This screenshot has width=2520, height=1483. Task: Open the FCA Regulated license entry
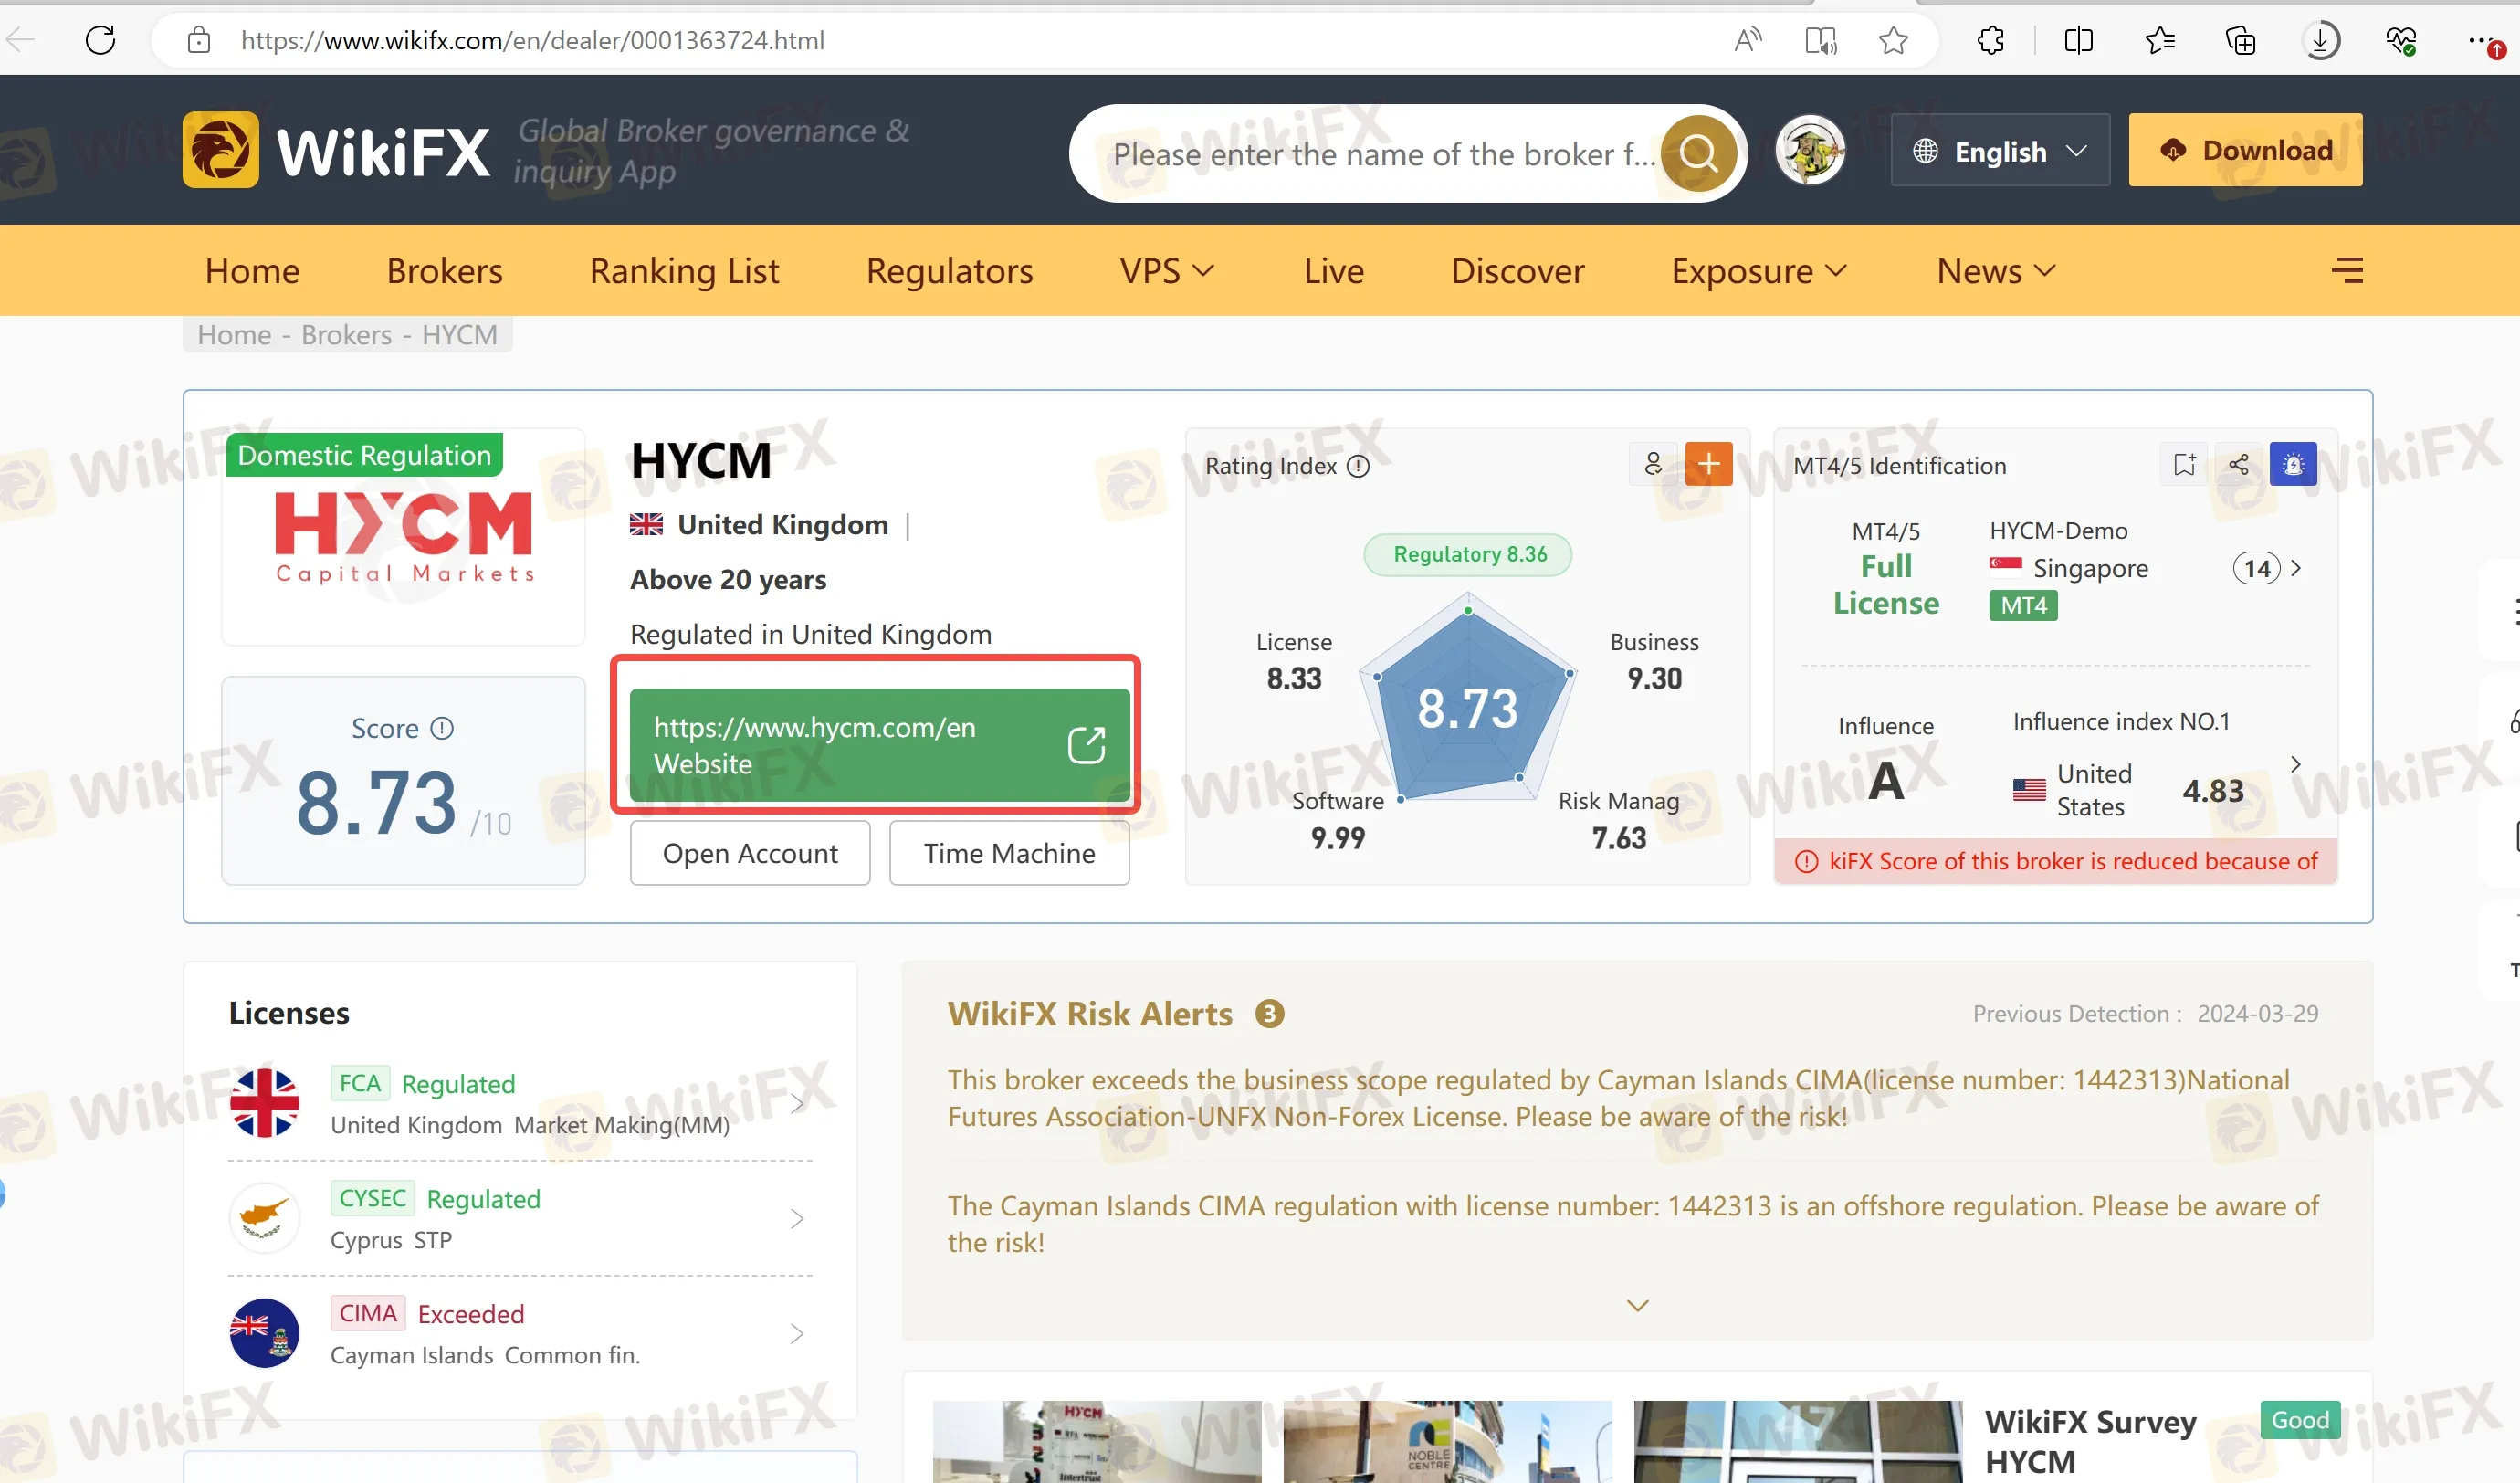(520, 1103)
